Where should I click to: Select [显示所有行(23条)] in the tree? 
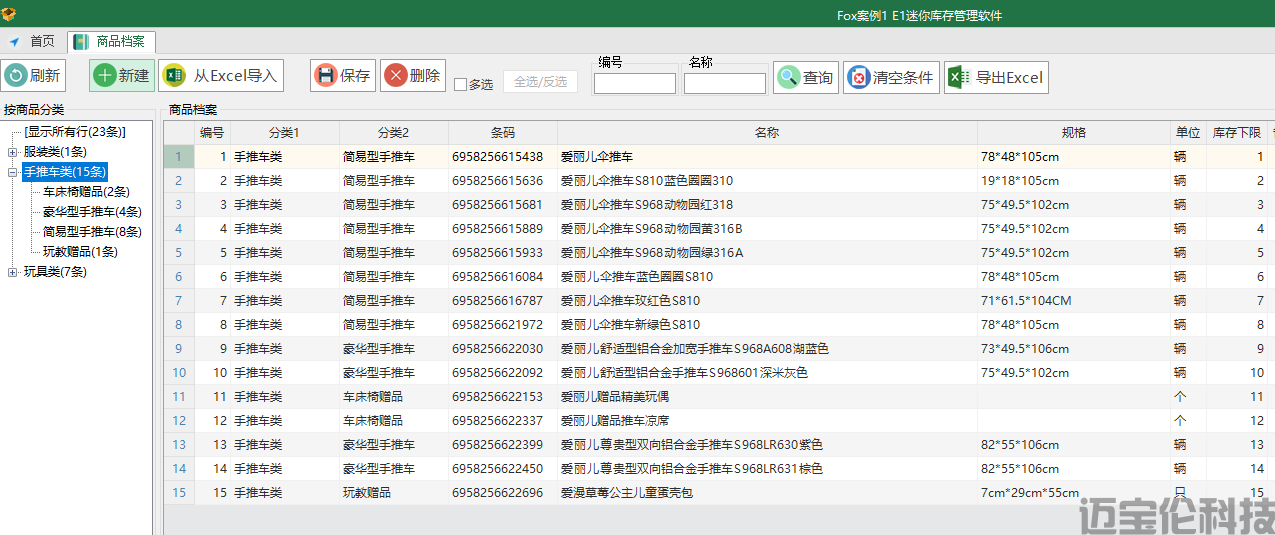click(x=75, y=132)
